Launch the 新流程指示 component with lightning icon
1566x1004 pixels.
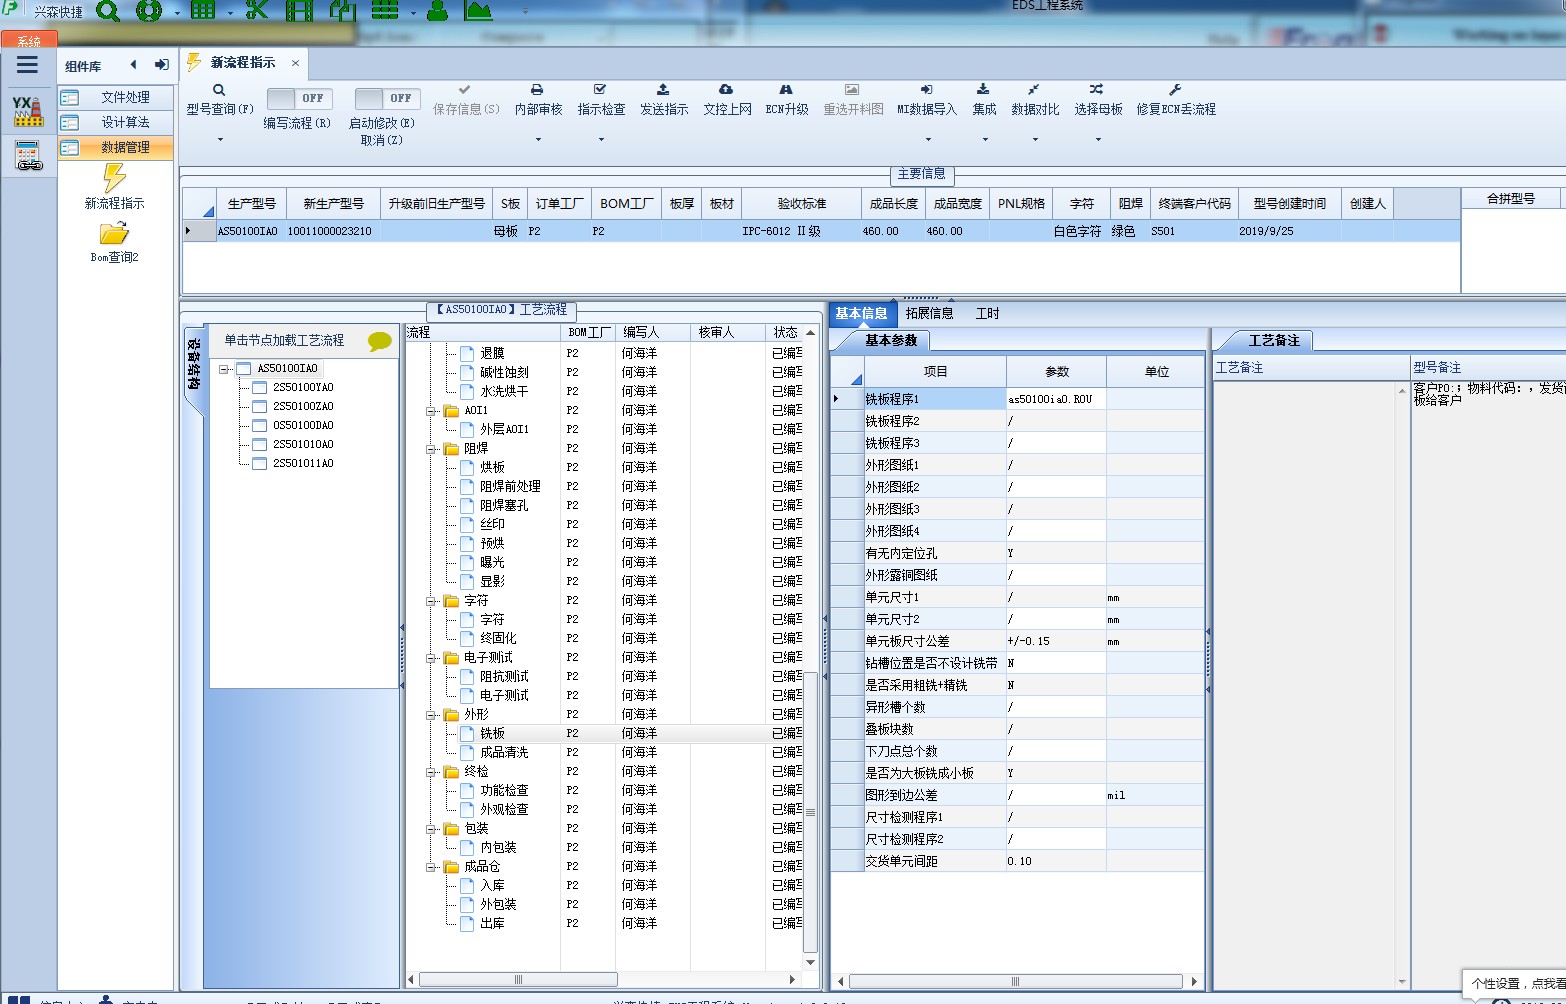114,188
